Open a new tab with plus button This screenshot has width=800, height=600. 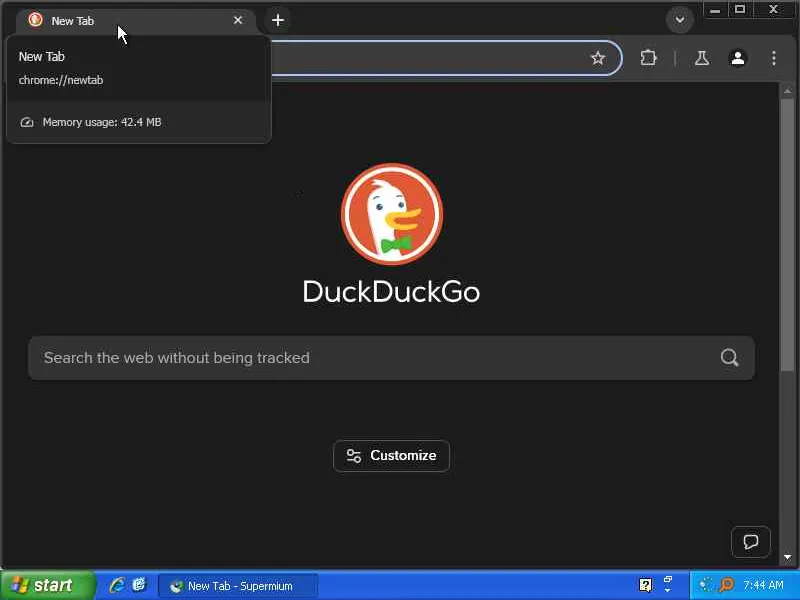click(x=278, y=20)
